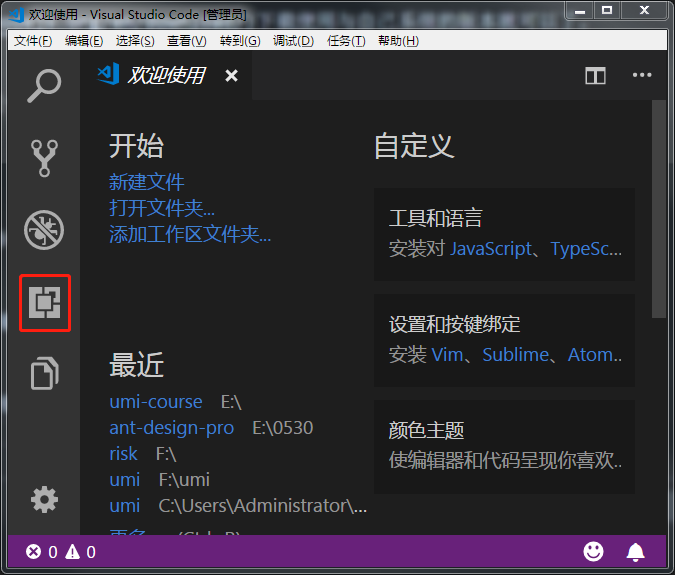The width and height of the screenshot is (675, 575).
Task: Click the errors count in status bar
Action: pos(41,552)
